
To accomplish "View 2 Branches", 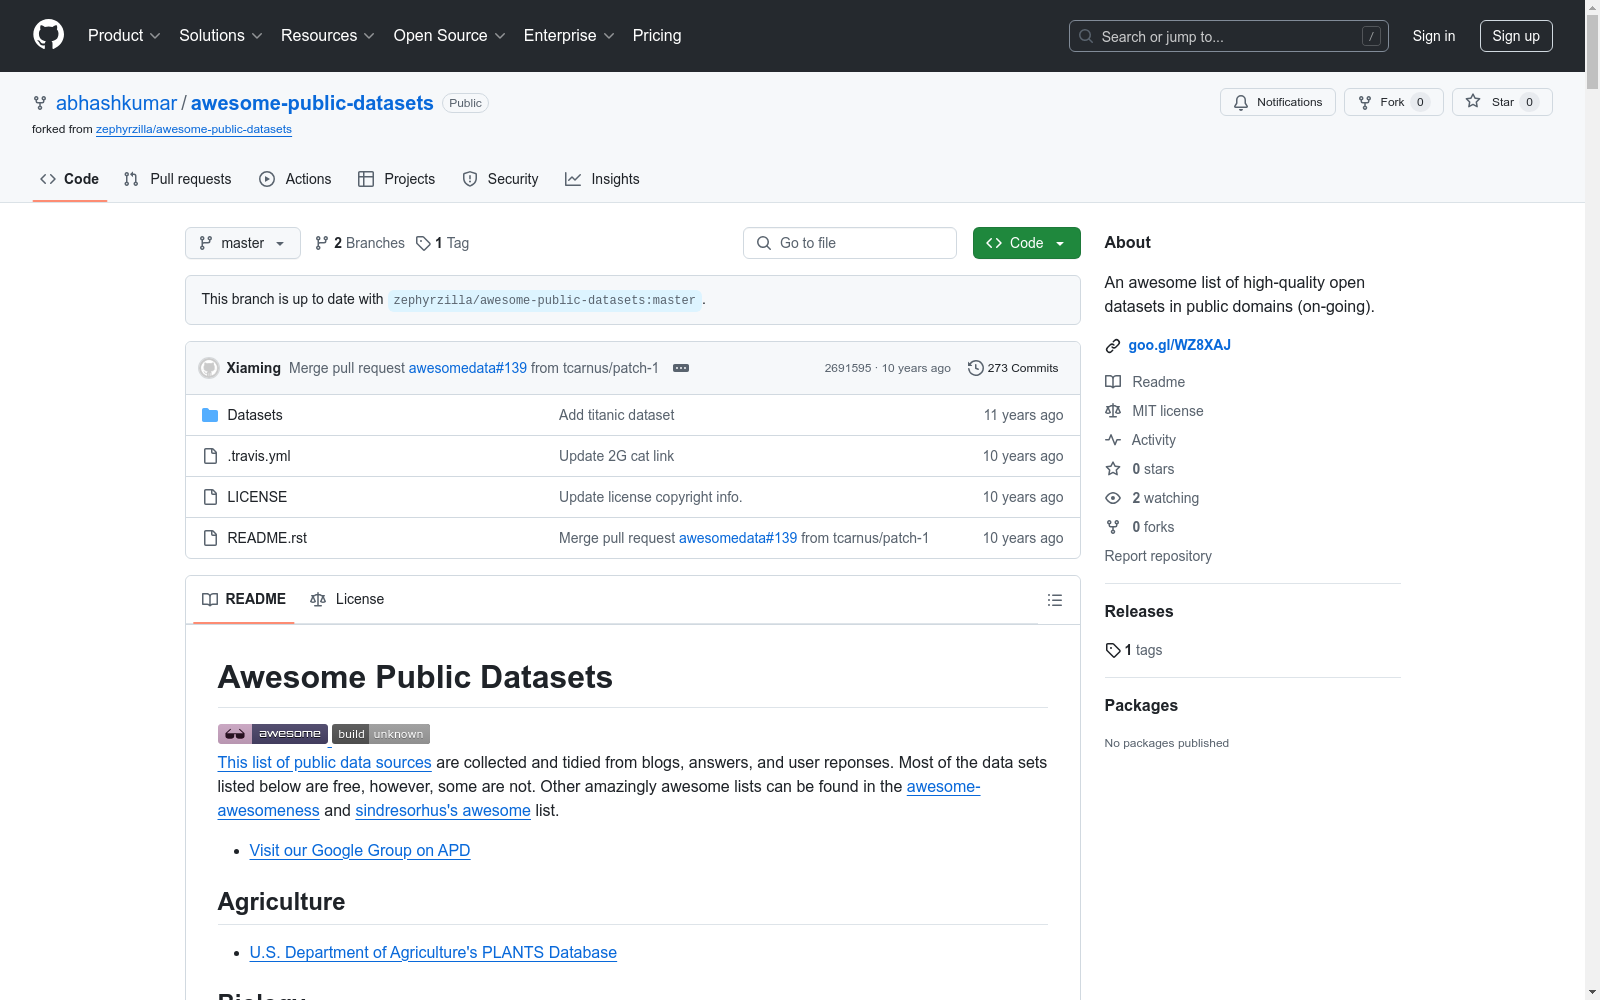I will pos(360,243).
